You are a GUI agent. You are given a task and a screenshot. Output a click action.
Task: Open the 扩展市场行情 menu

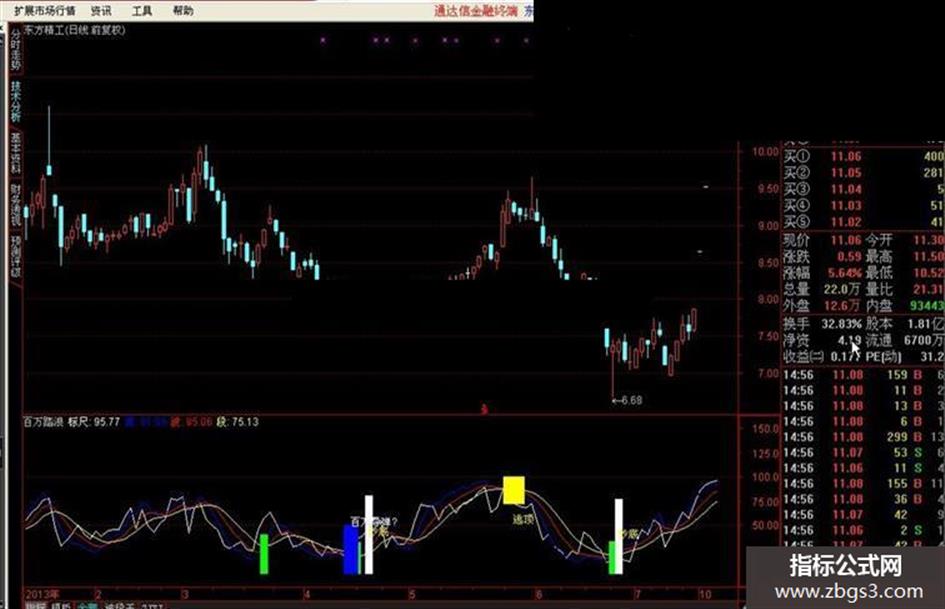(x=45, y=10)
